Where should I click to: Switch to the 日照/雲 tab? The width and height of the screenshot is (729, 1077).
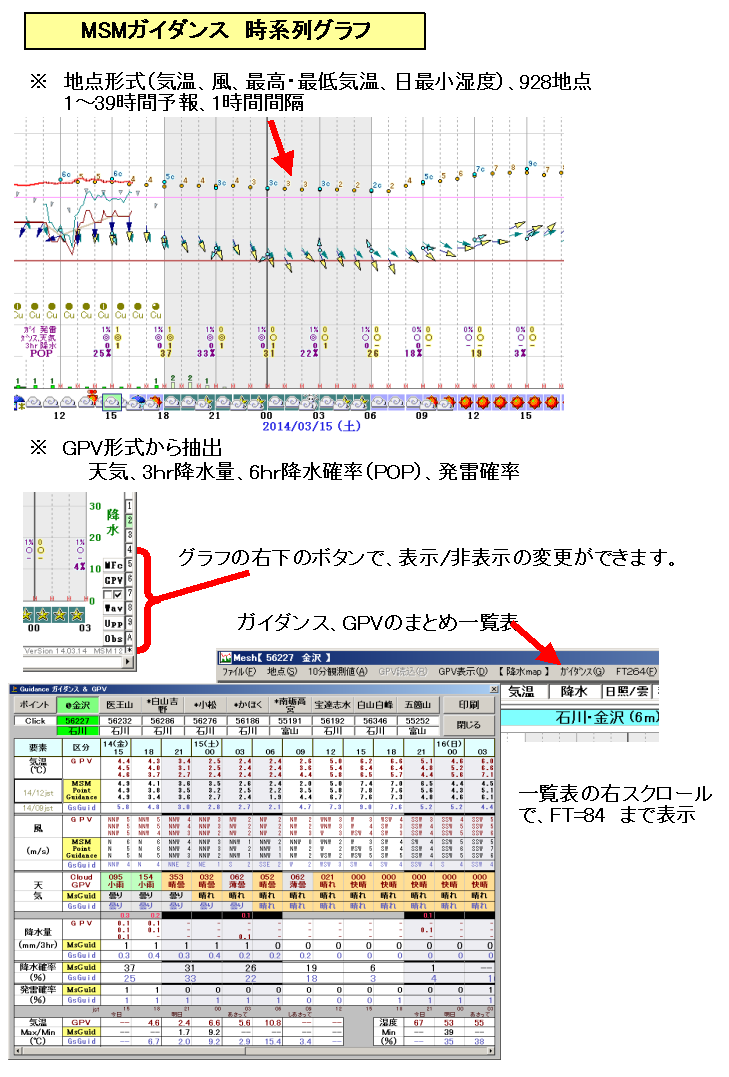(x=626, y=692)
